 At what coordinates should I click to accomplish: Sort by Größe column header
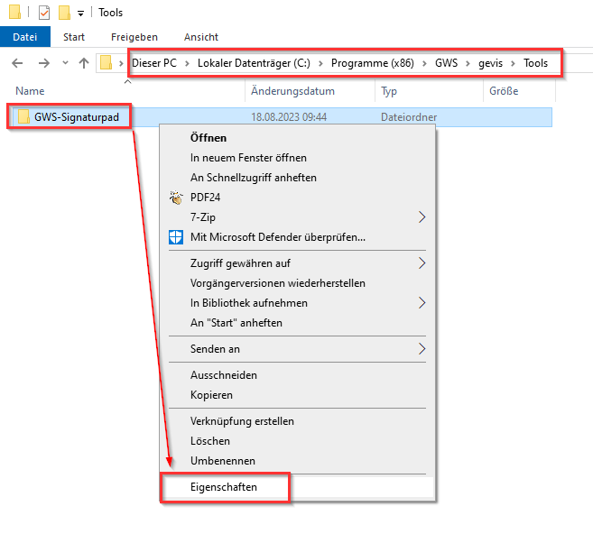click(504, 91)
